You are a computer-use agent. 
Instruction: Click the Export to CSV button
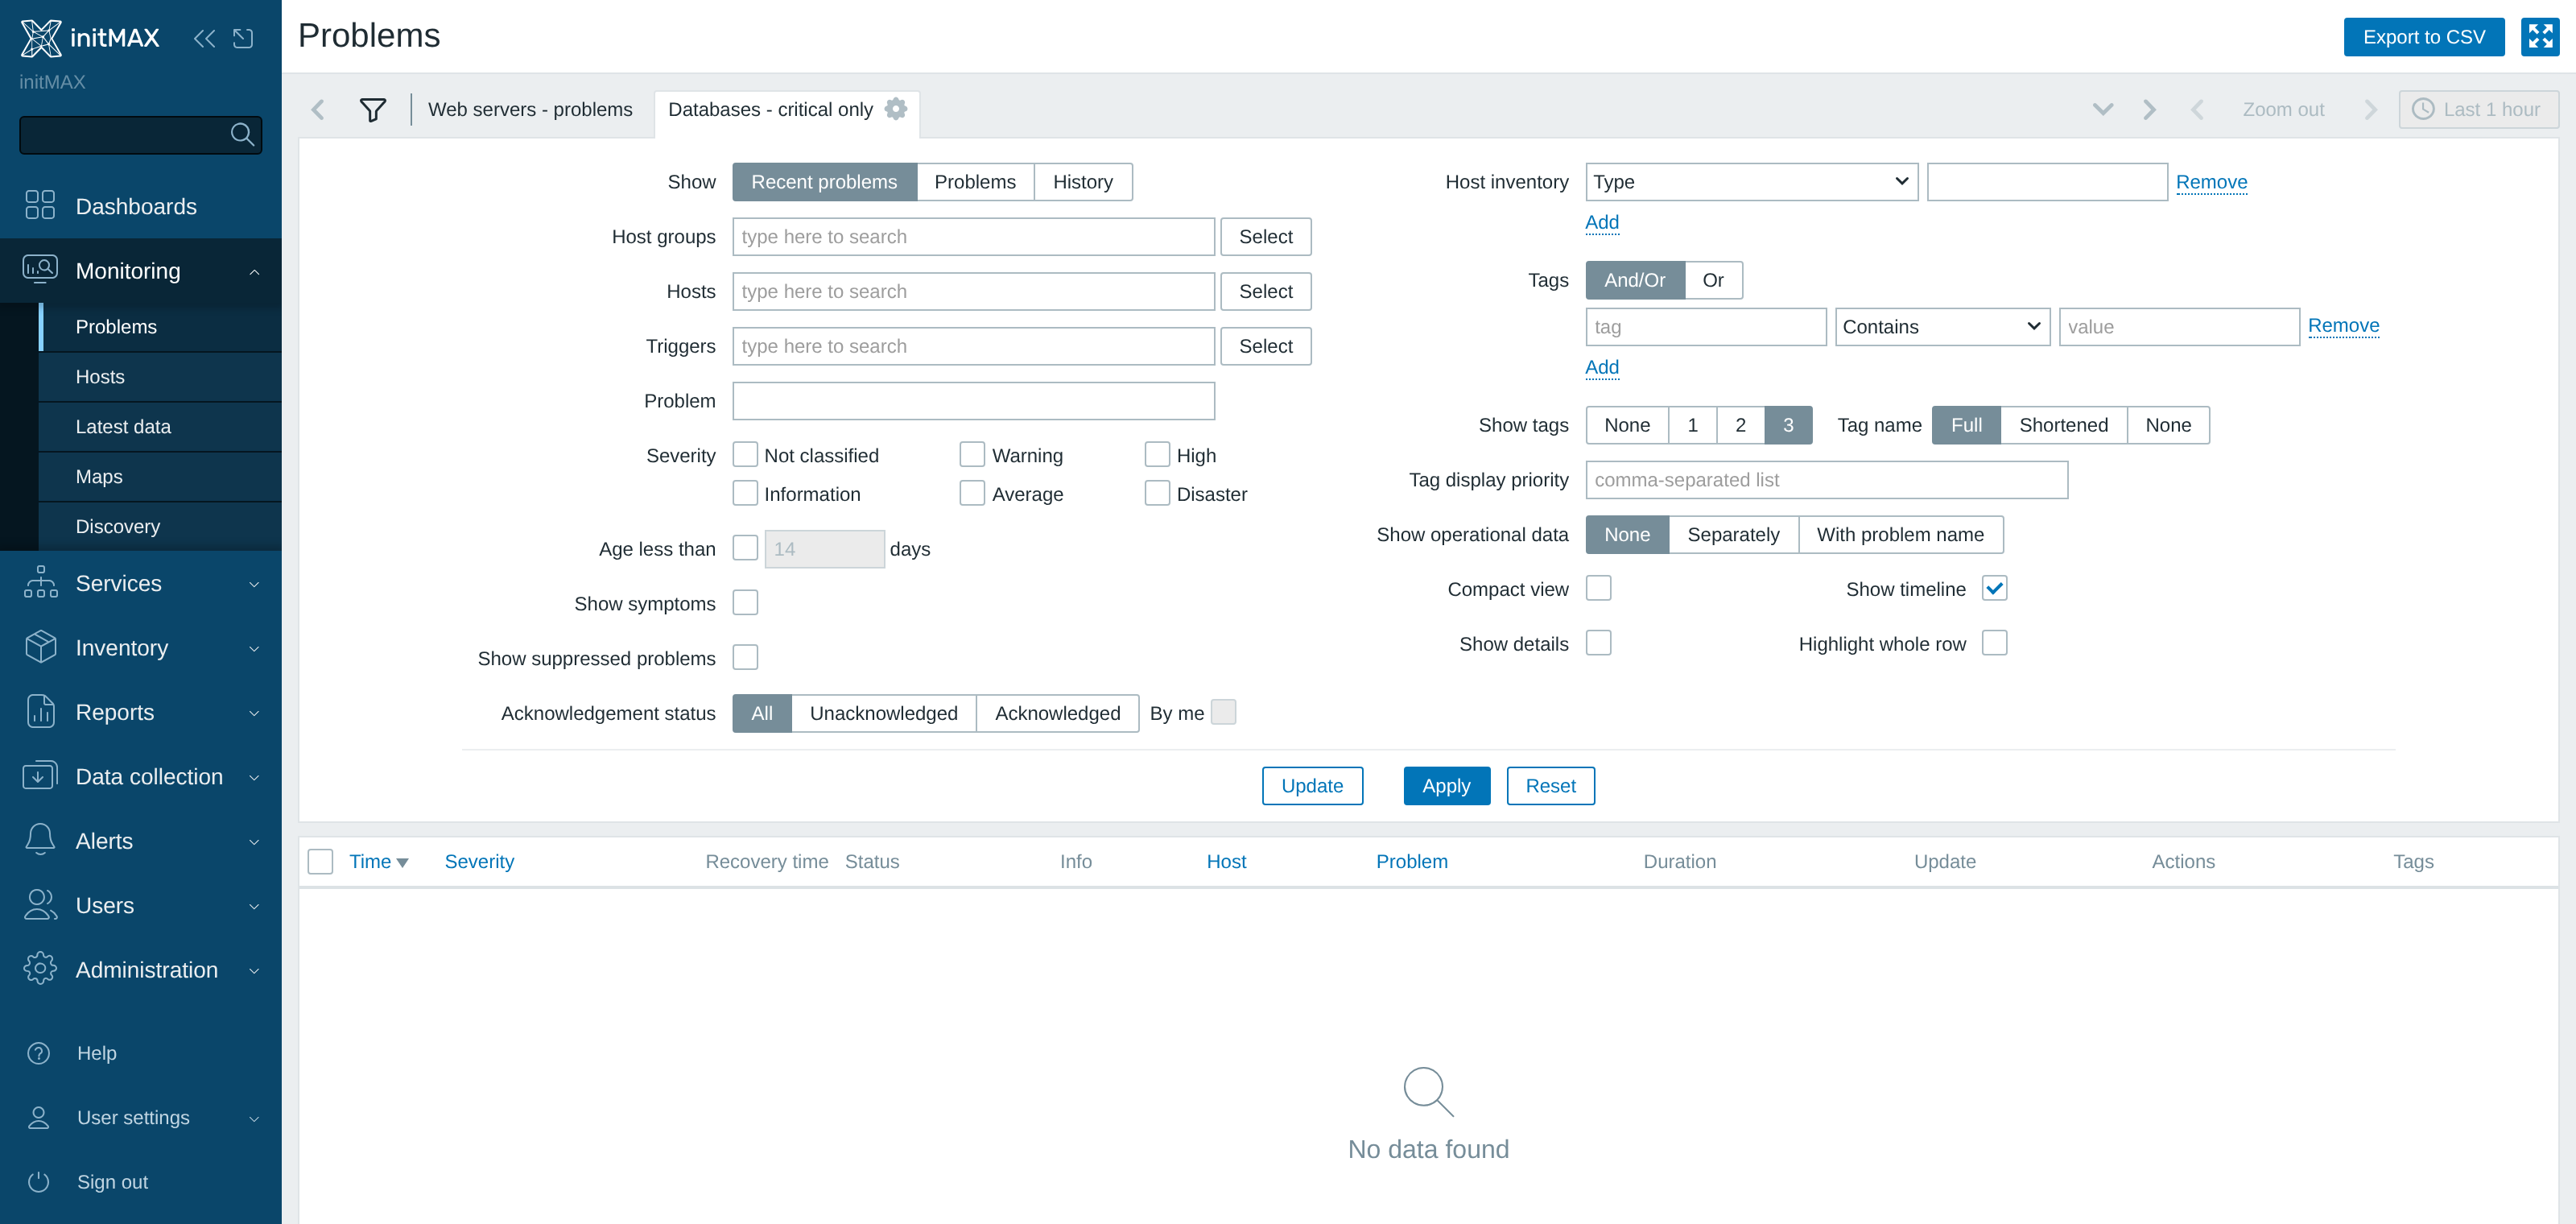pyautogui.click(x=2423, y=37)
